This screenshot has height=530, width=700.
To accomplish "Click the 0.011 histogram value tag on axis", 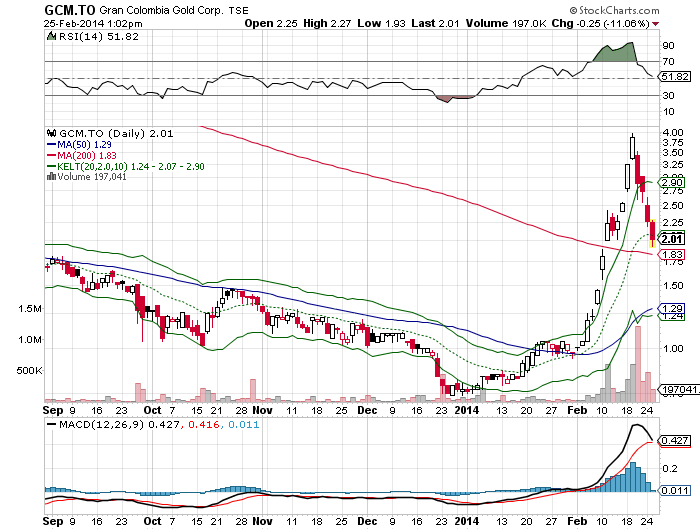I will [x=674, y=491].
